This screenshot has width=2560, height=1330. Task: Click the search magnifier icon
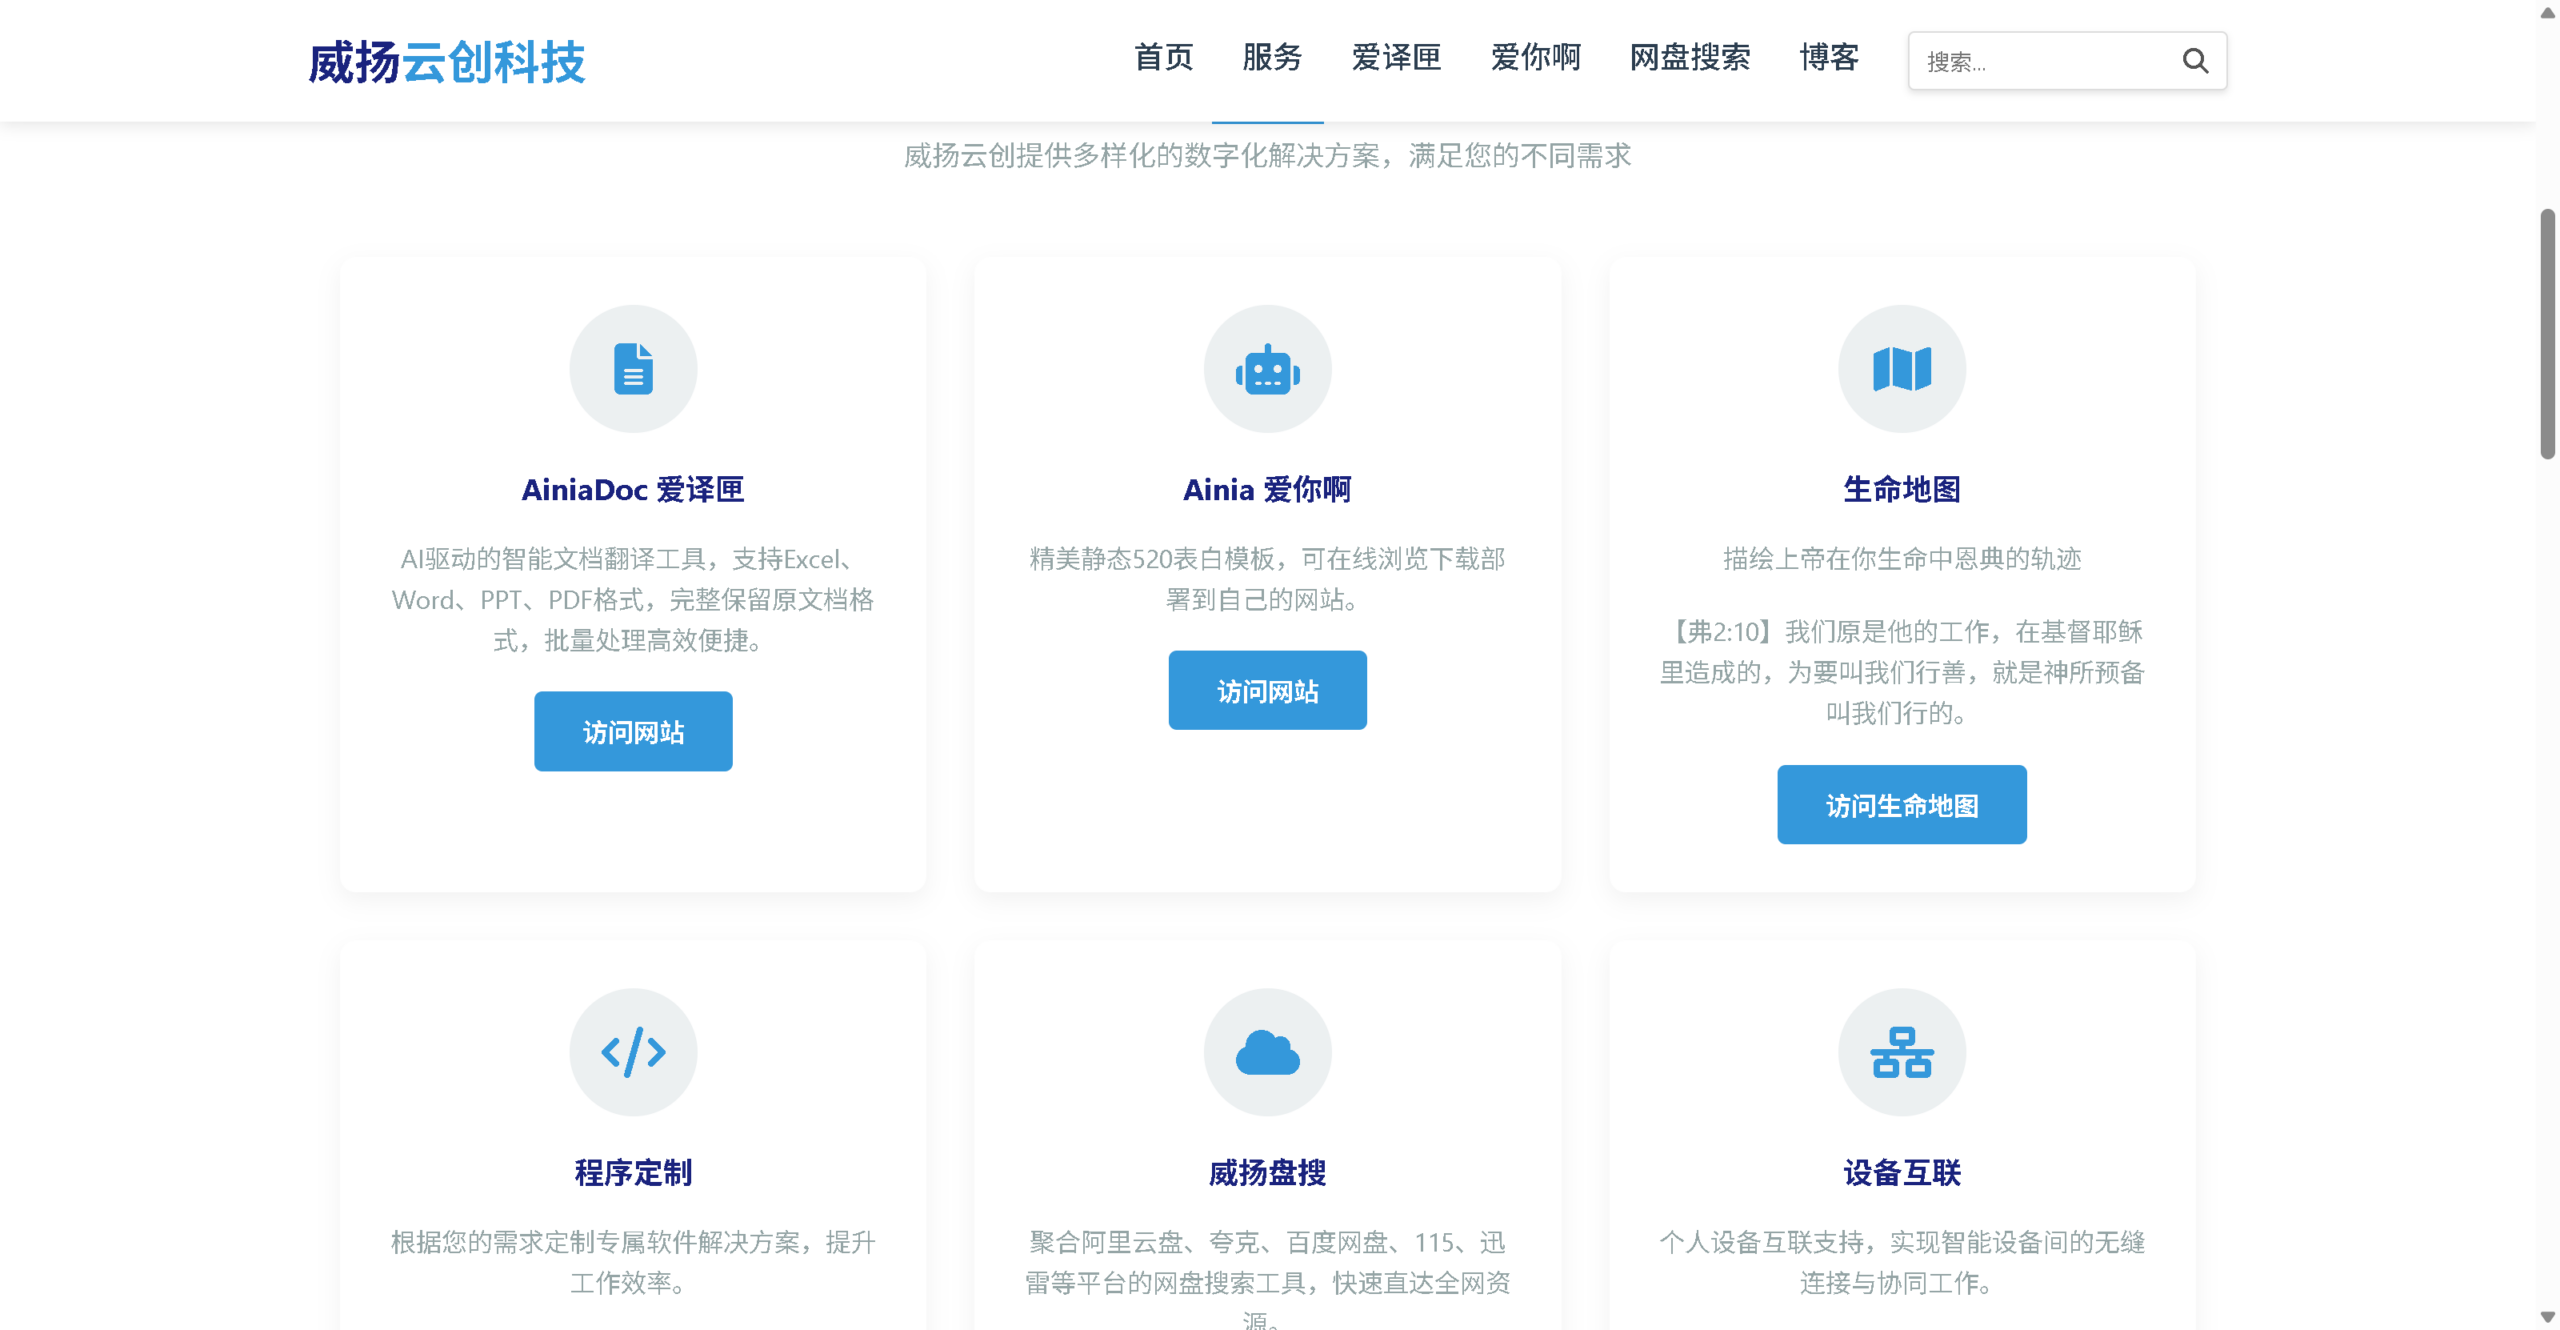(2194, 61)
